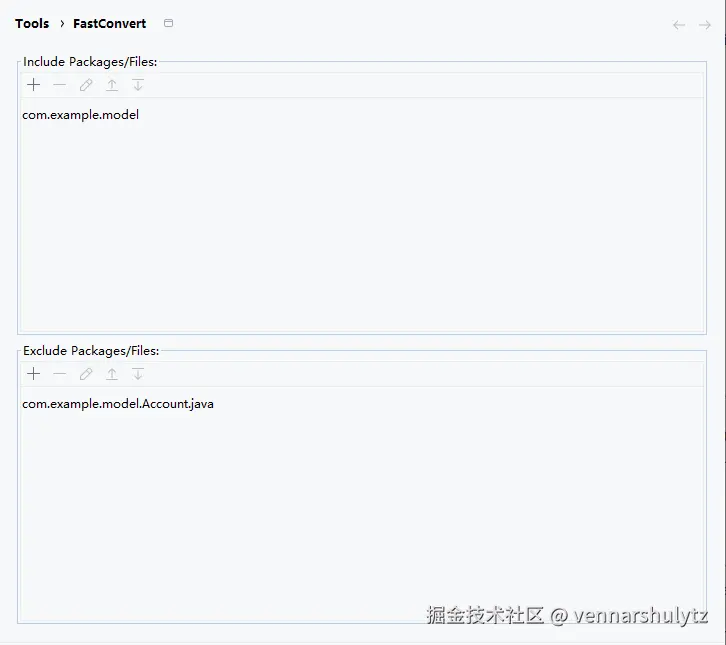Add an entry to Include Packages/Files

coord(33,85)
